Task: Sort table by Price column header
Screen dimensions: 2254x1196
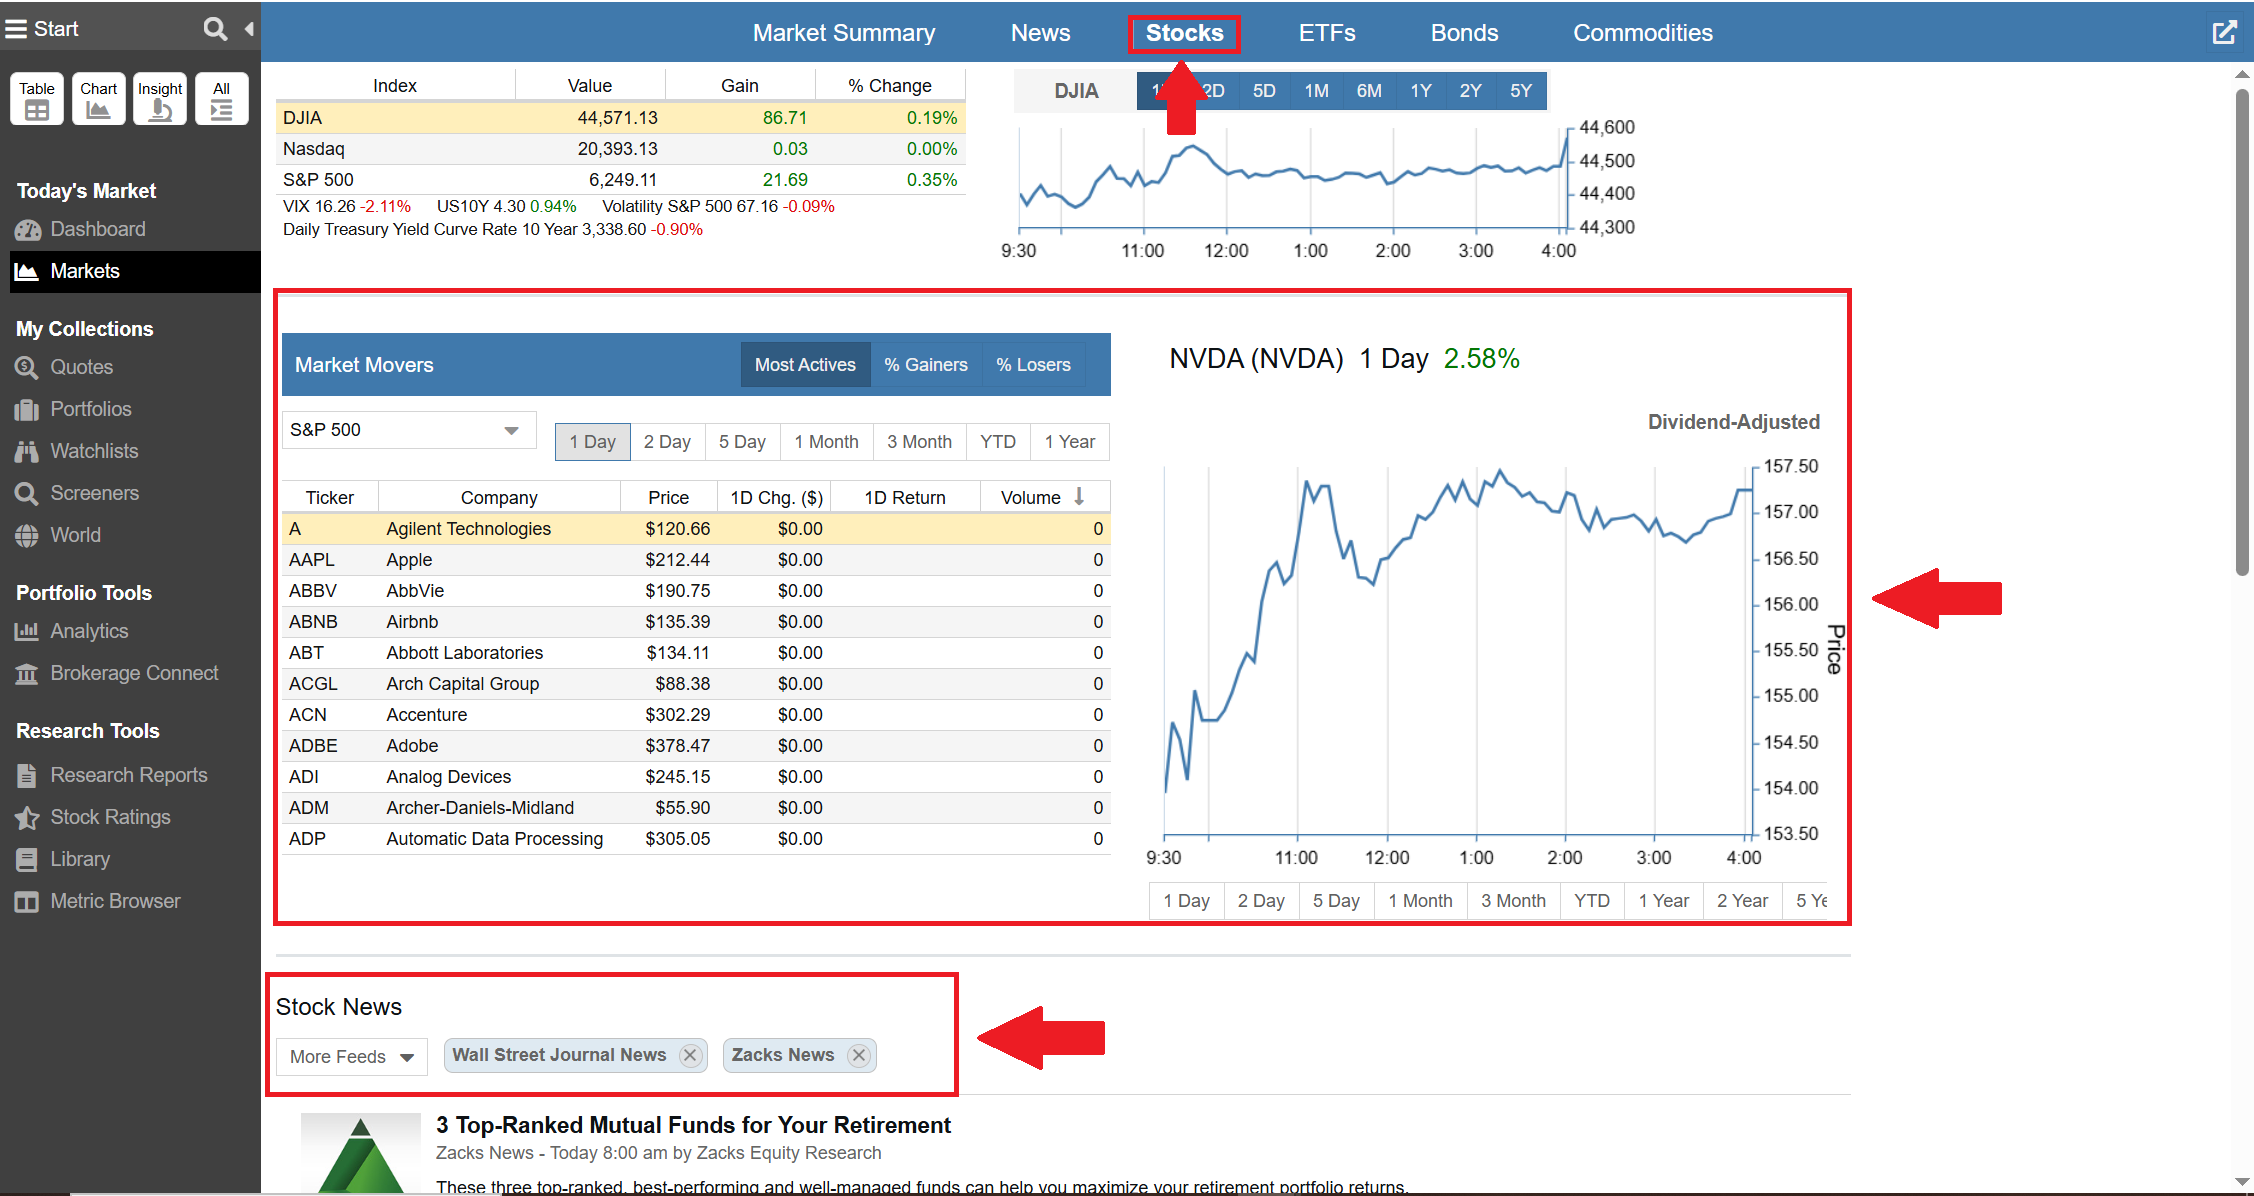Action: point(668,497)
